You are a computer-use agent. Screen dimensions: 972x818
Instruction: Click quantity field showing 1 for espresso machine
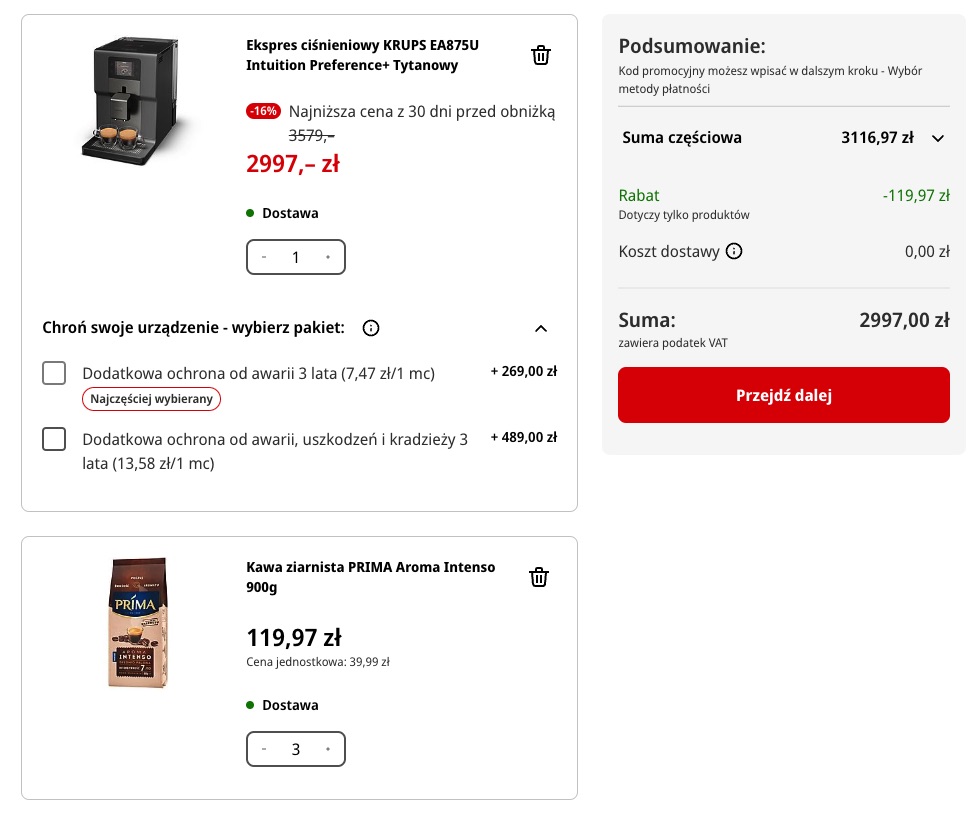point(296,257)
